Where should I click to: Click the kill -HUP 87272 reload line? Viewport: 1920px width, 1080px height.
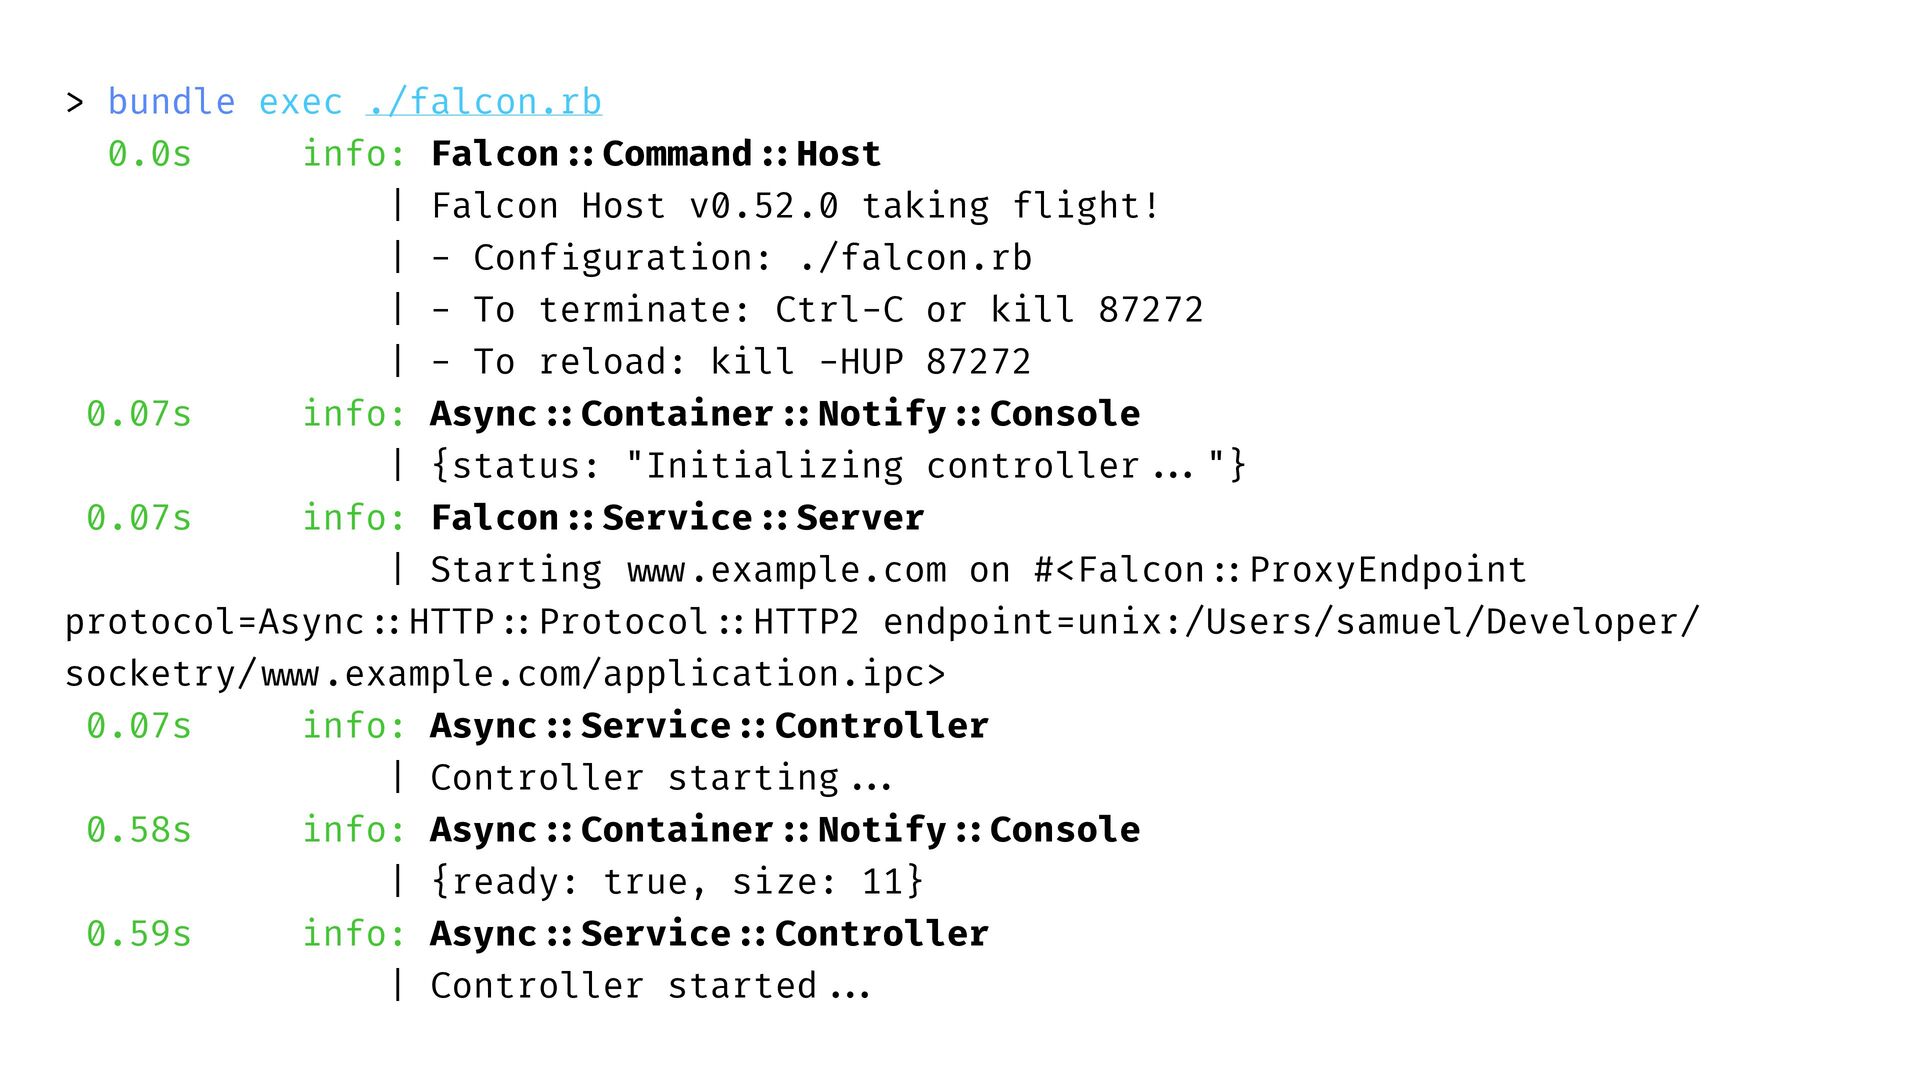click(731, 362)
